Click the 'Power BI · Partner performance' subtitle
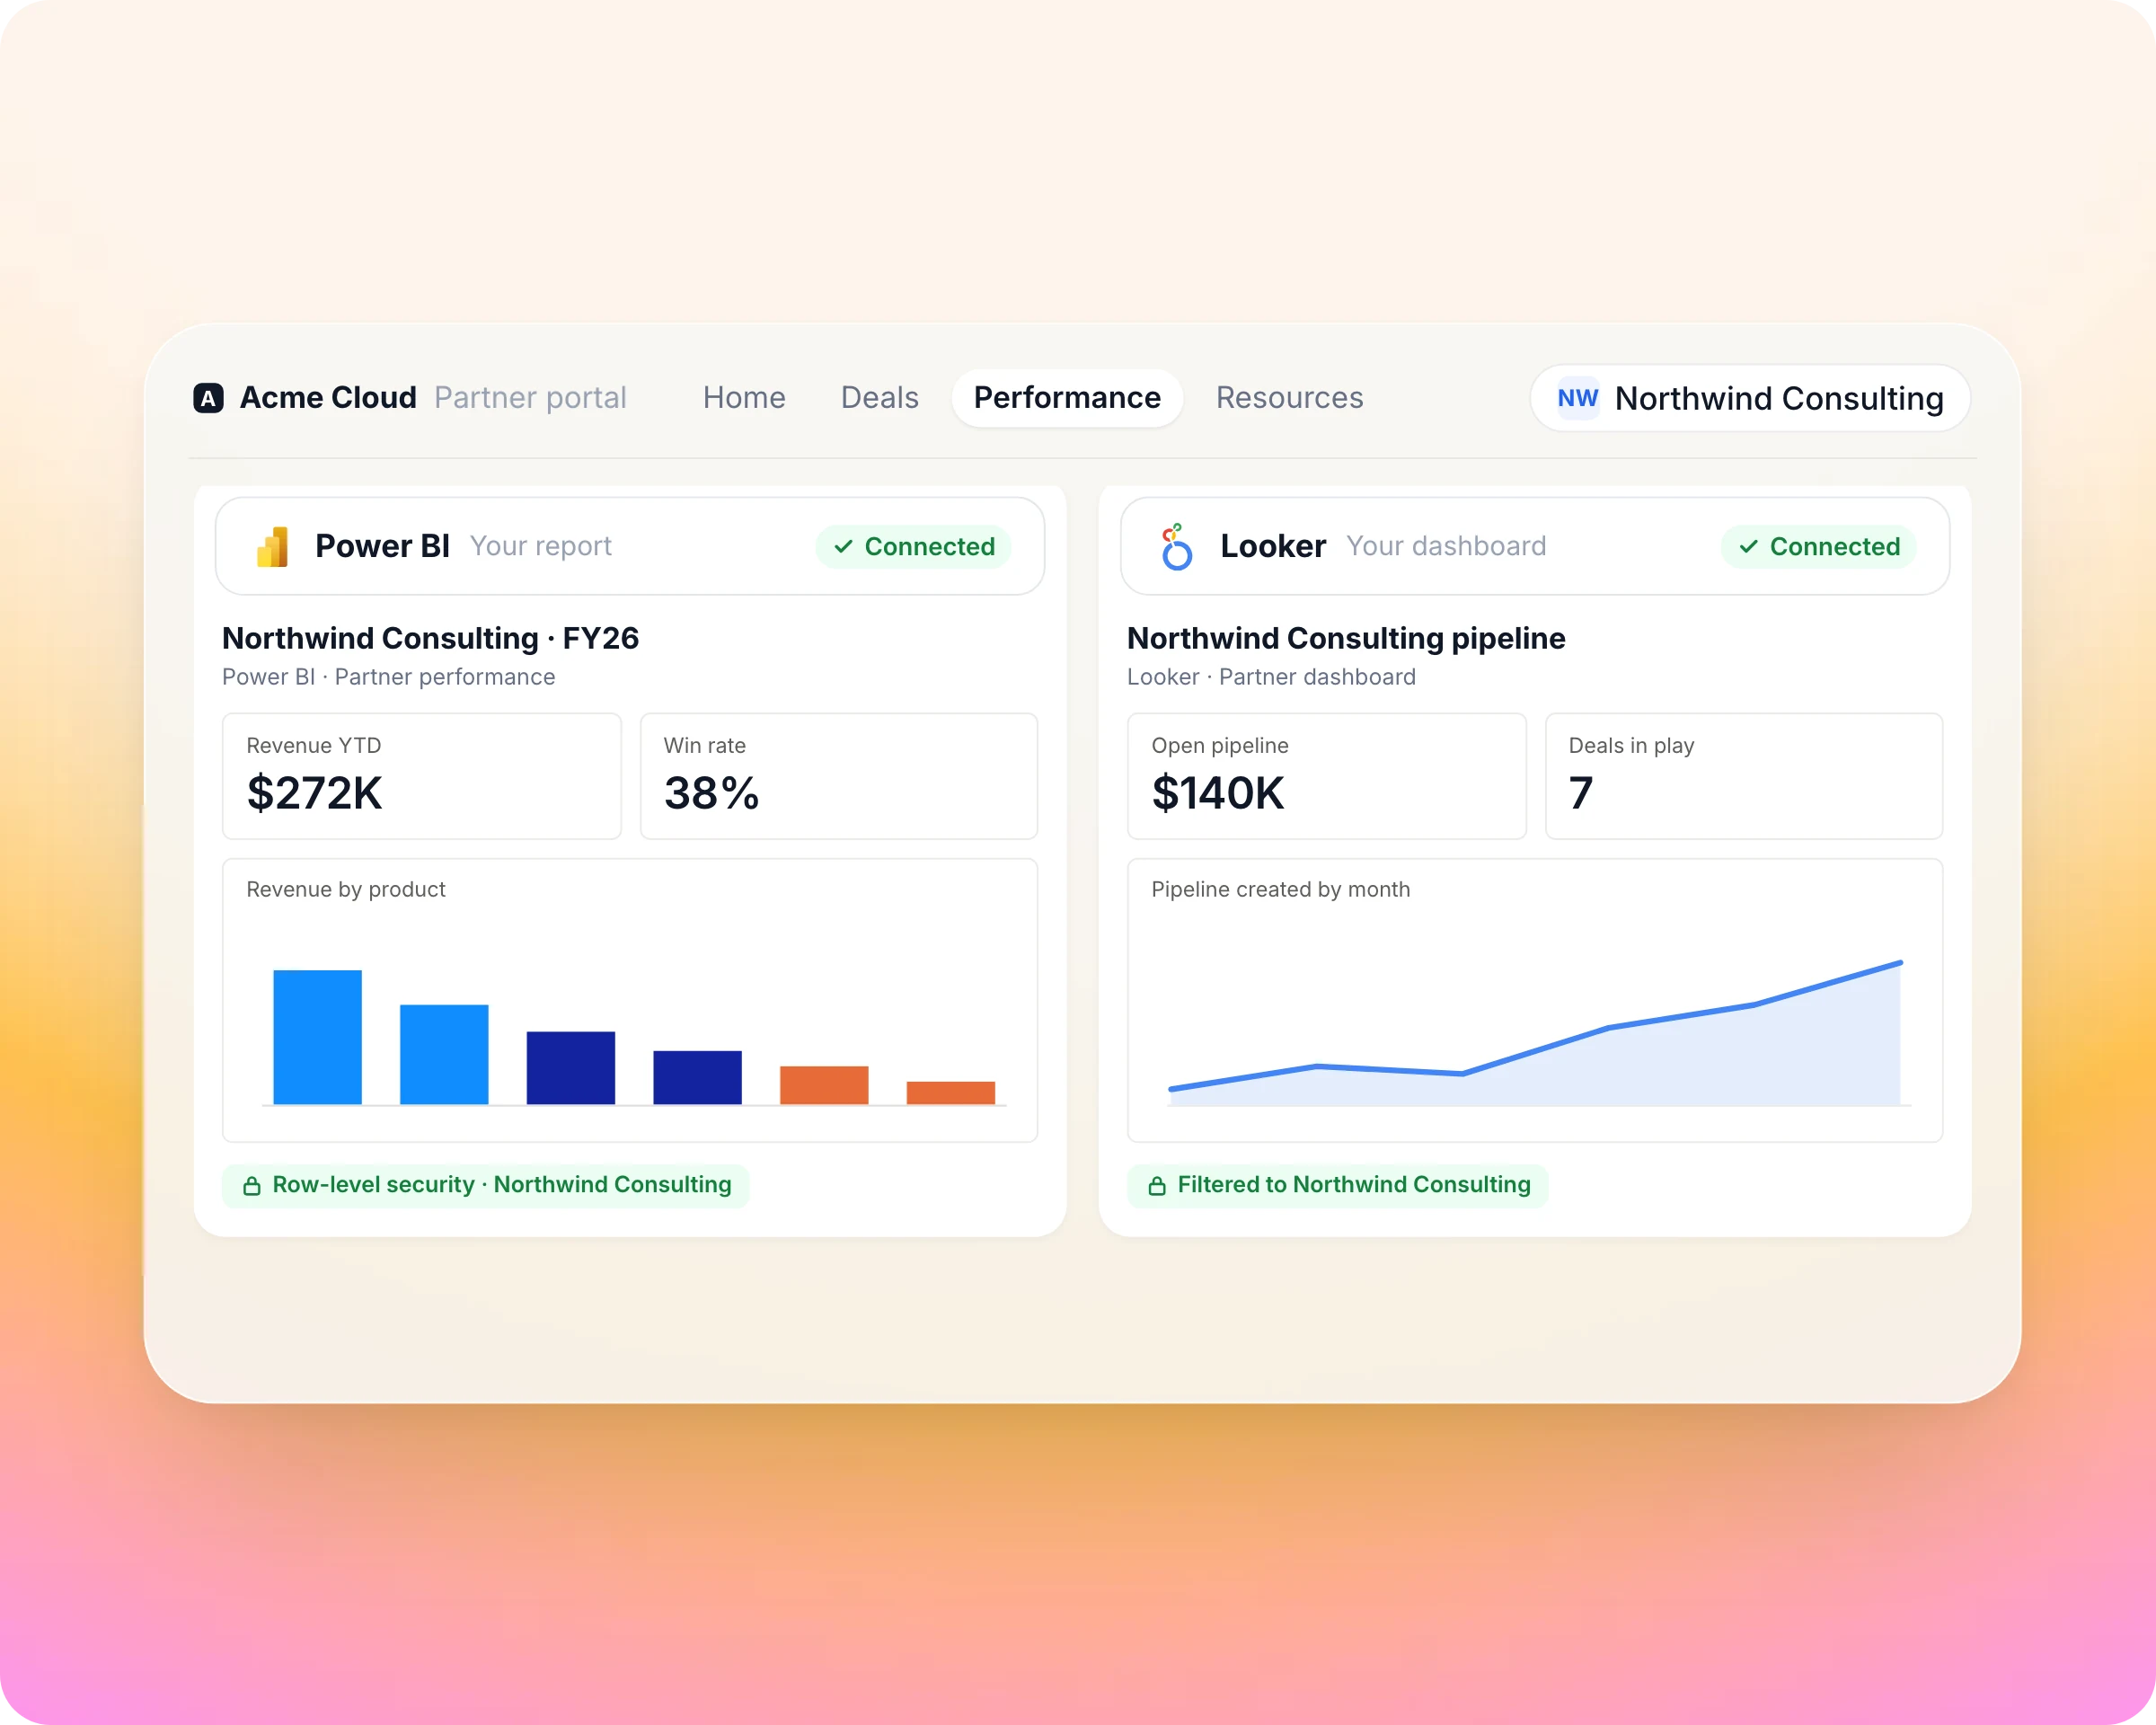2156x1725 pixels. click(388, 677)
